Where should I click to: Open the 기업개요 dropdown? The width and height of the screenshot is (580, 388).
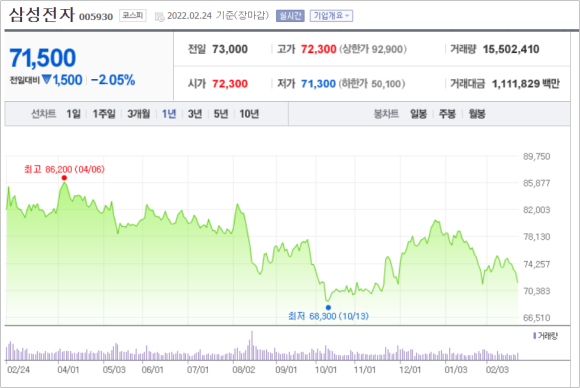tap(331, 16)
